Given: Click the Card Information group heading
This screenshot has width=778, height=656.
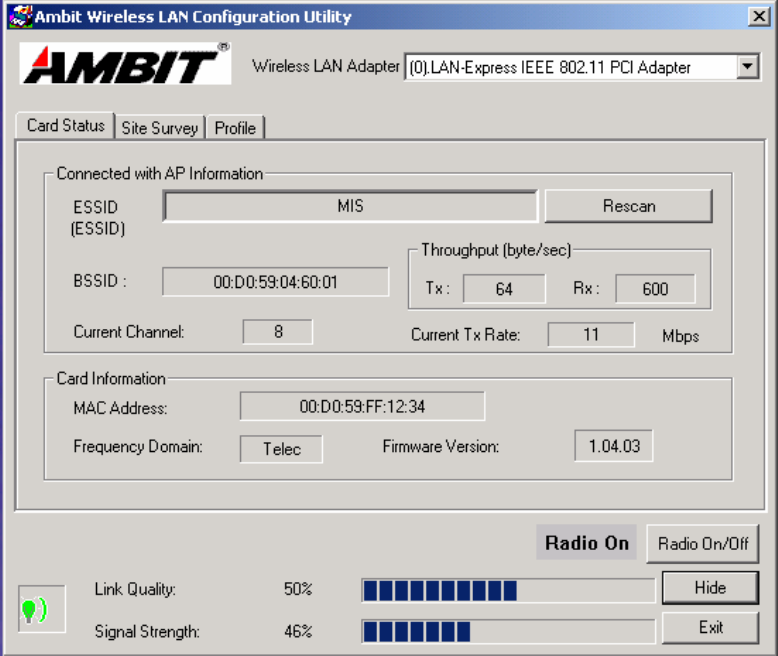Looking at the screenshot, I should pyautogui.click(x=111, y=379).
